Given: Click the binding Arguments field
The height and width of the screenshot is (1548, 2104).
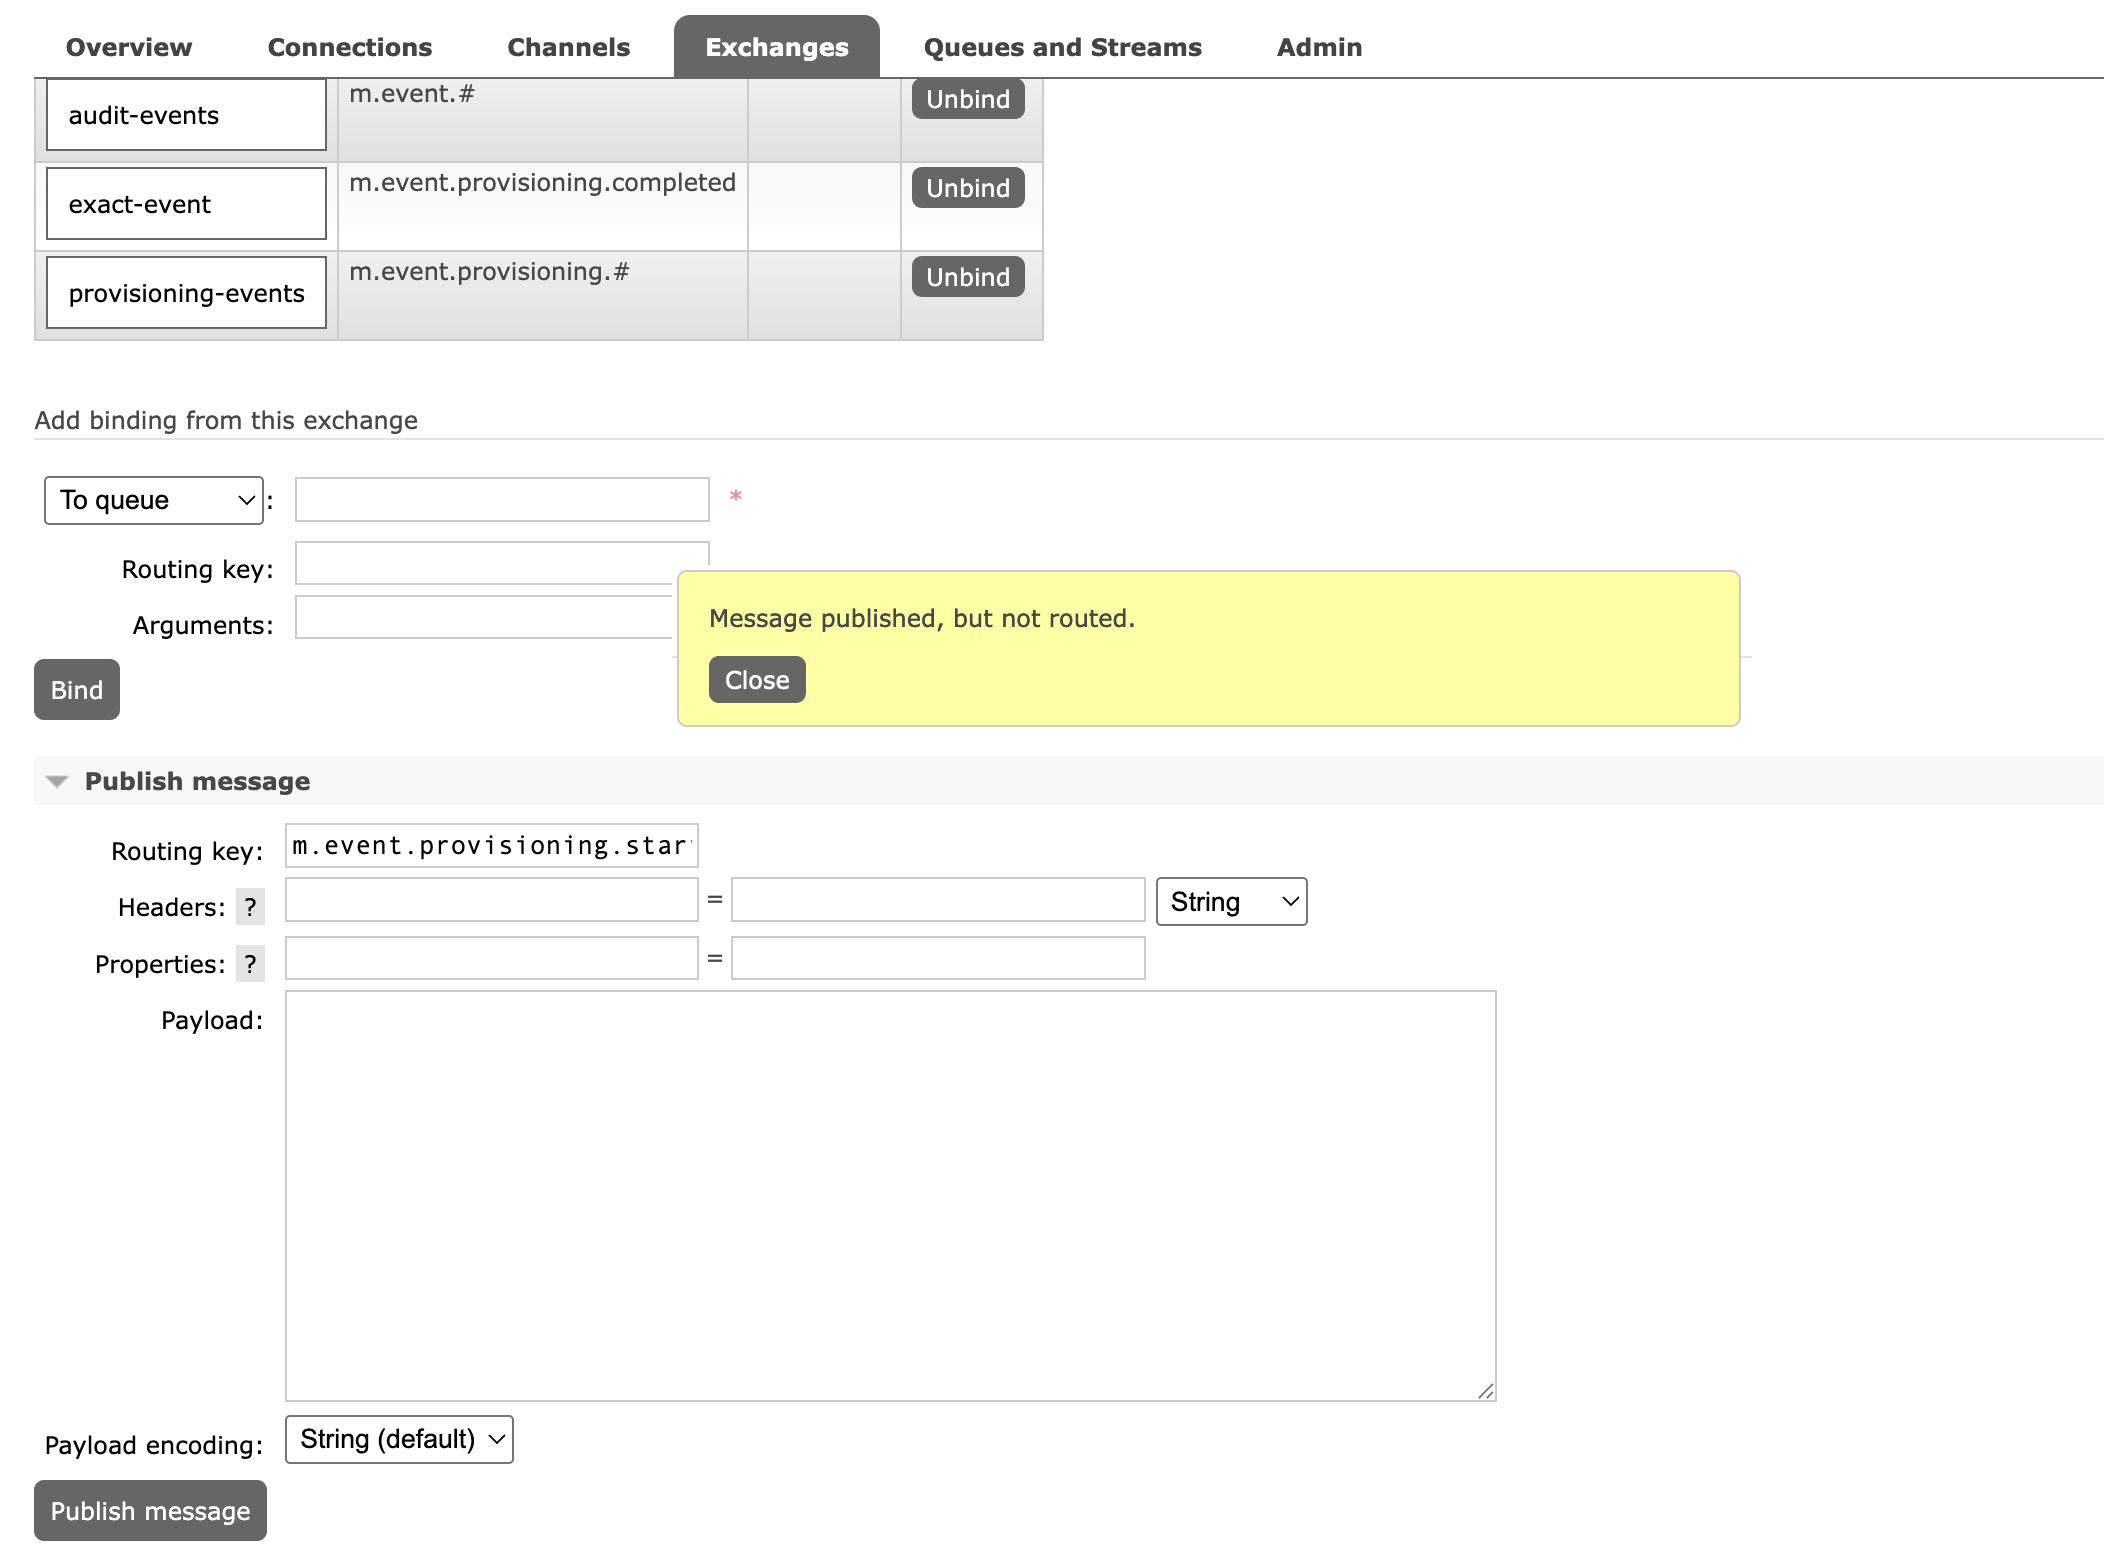Looking at the screenshot, I should pyautogui.click(x=484, y=617).
